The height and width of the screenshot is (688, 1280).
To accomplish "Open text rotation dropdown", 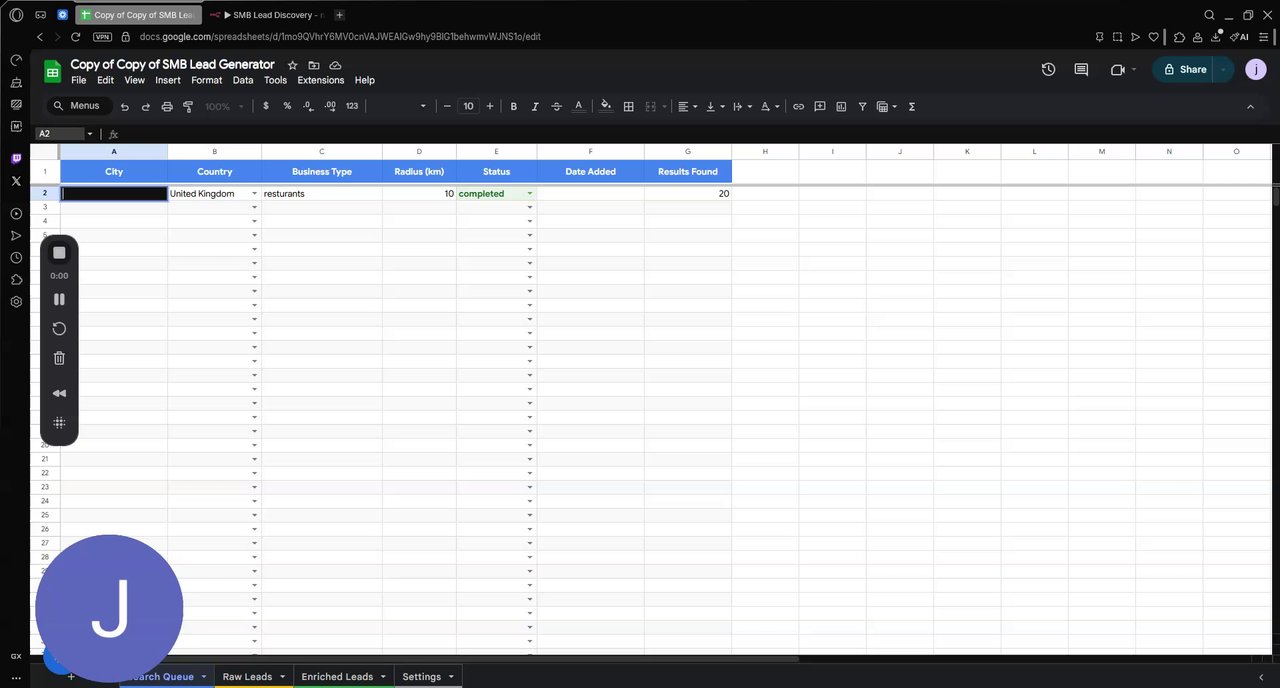I will (x=769, y=106).
